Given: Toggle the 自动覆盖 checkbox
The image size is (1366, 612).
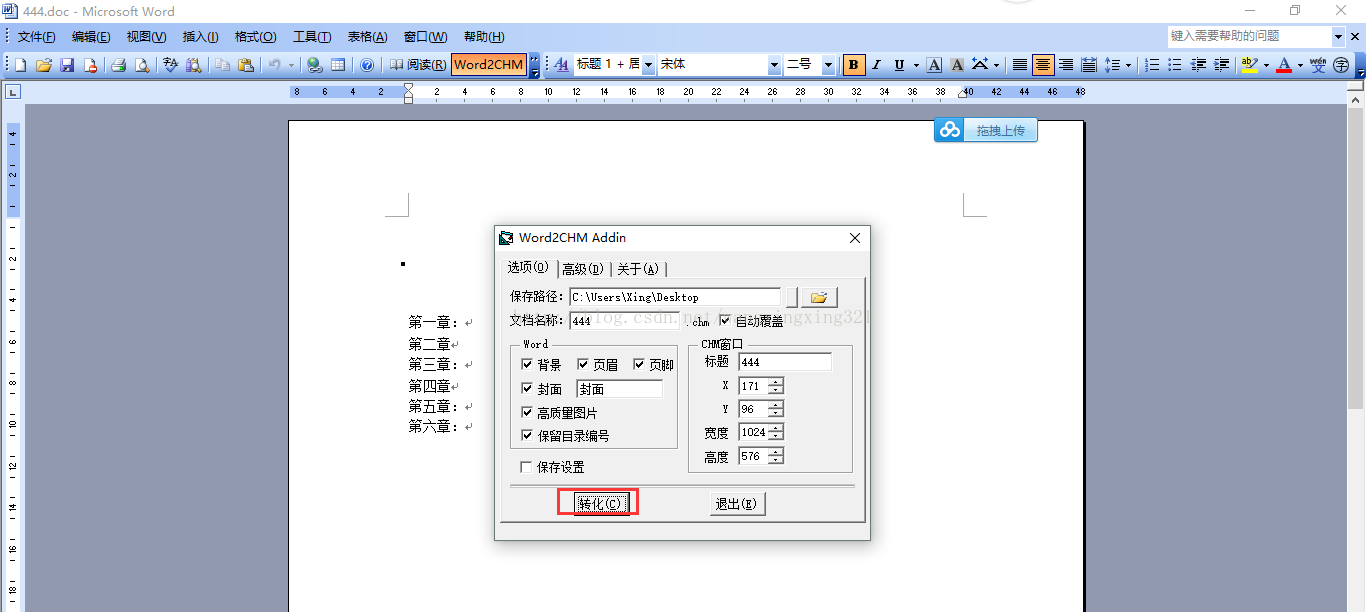Looking at the screenshot, I should [x=725, y=321].
